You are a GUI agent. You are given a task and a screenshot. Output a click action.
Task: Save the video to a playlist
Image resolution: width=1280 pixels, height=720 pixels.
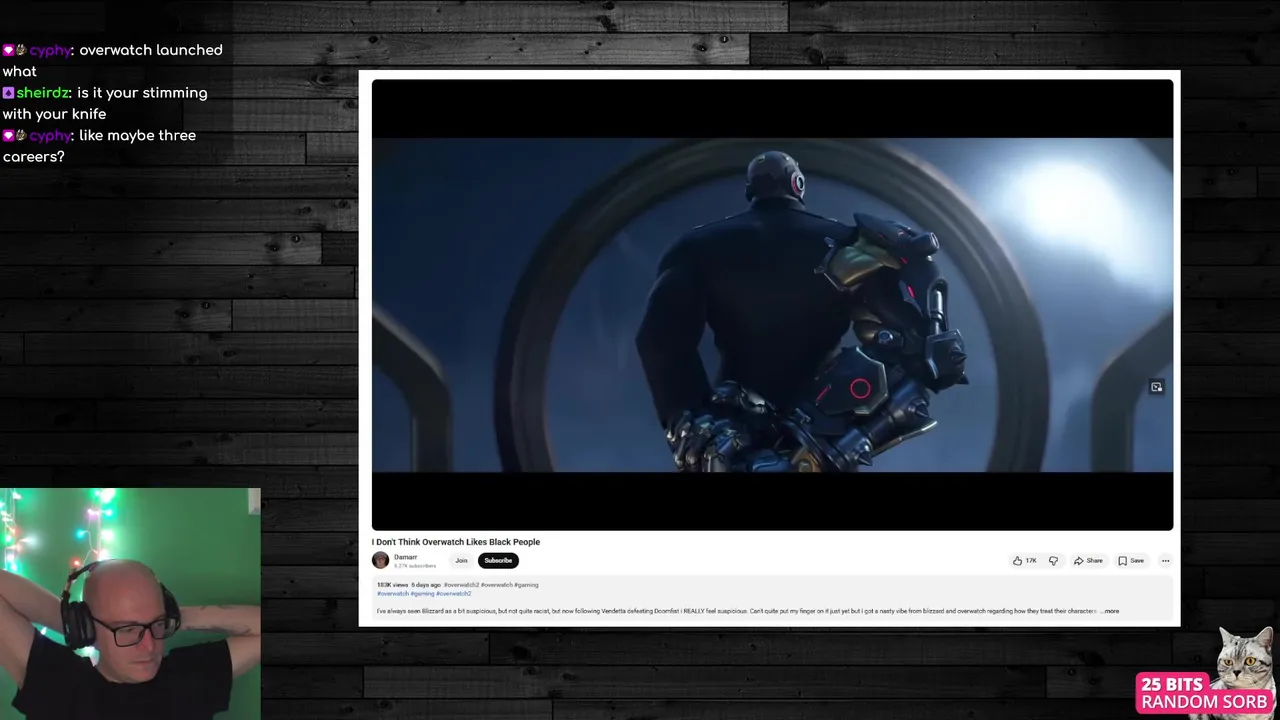click(x=1131, y=561)
